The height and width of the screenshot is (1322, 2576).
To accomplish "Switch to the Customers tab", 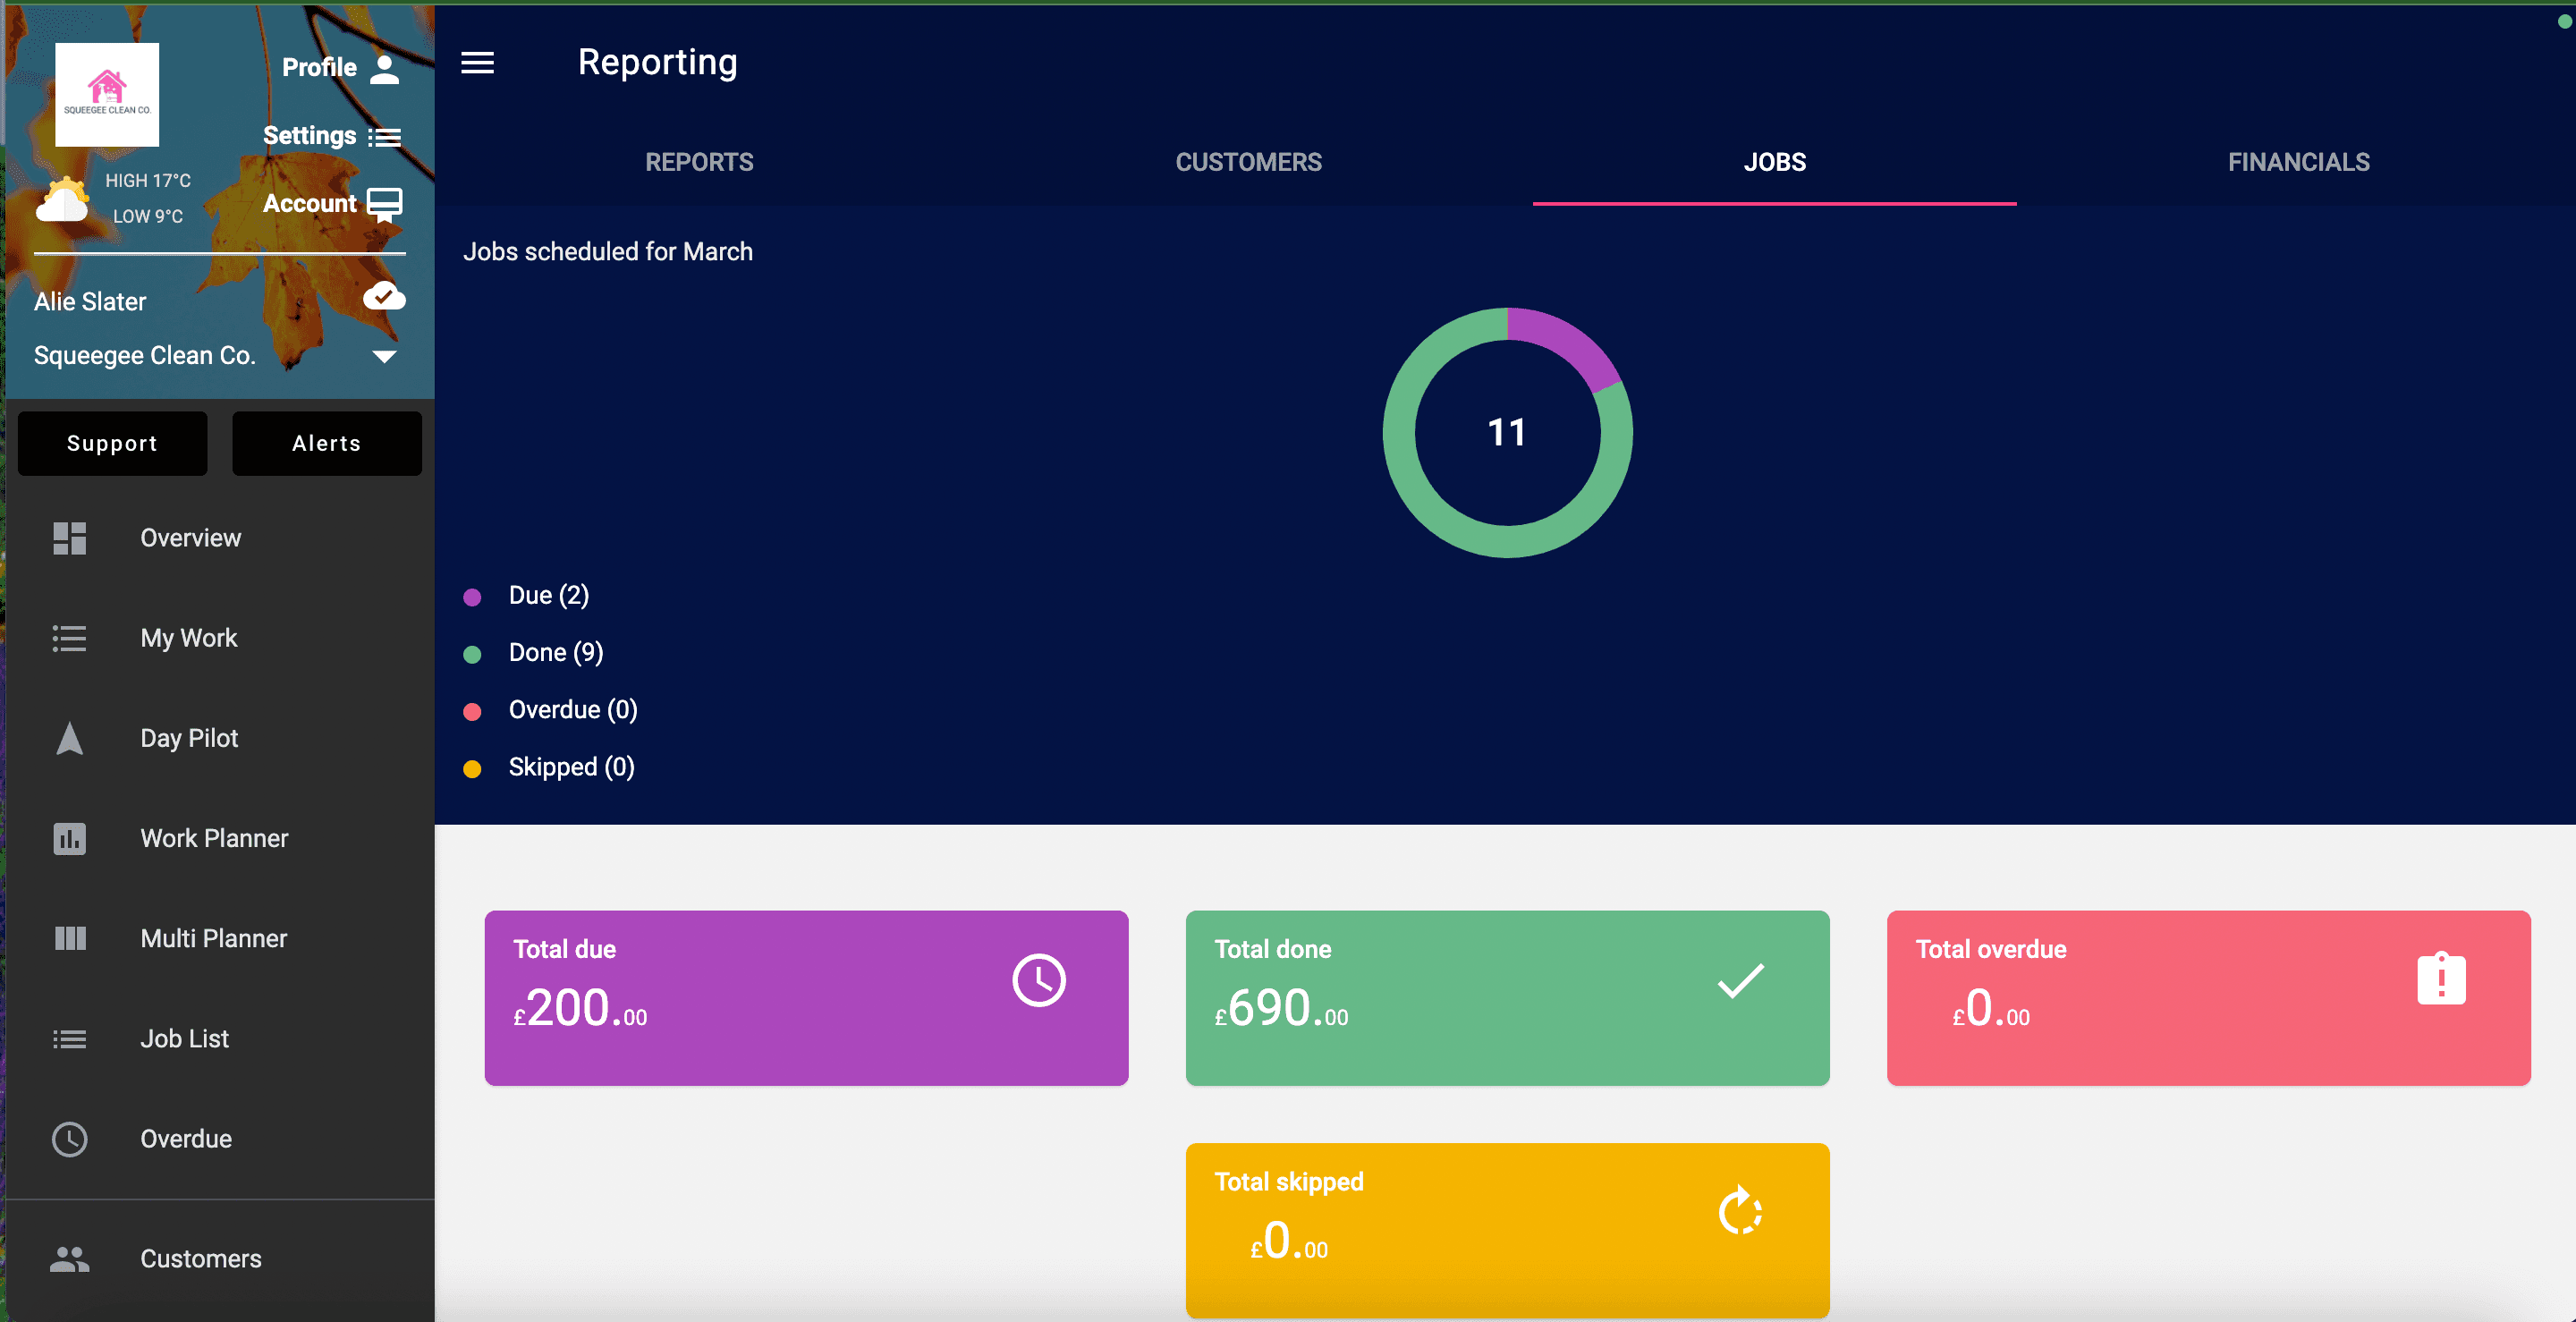I will coord(1248,162).
